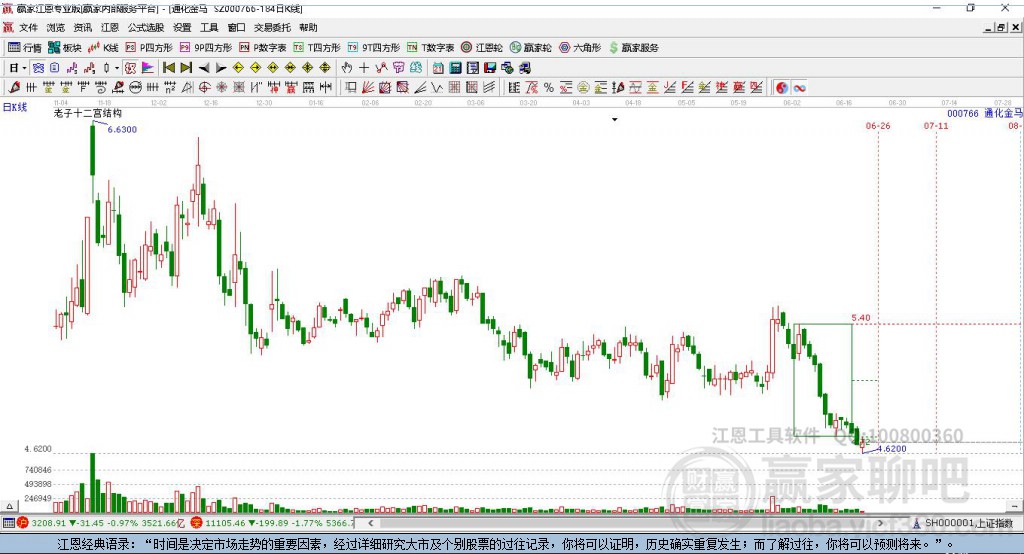The image size is (1024, 554).
Task: Open the calculator icon
Action: tap(455, 67)
